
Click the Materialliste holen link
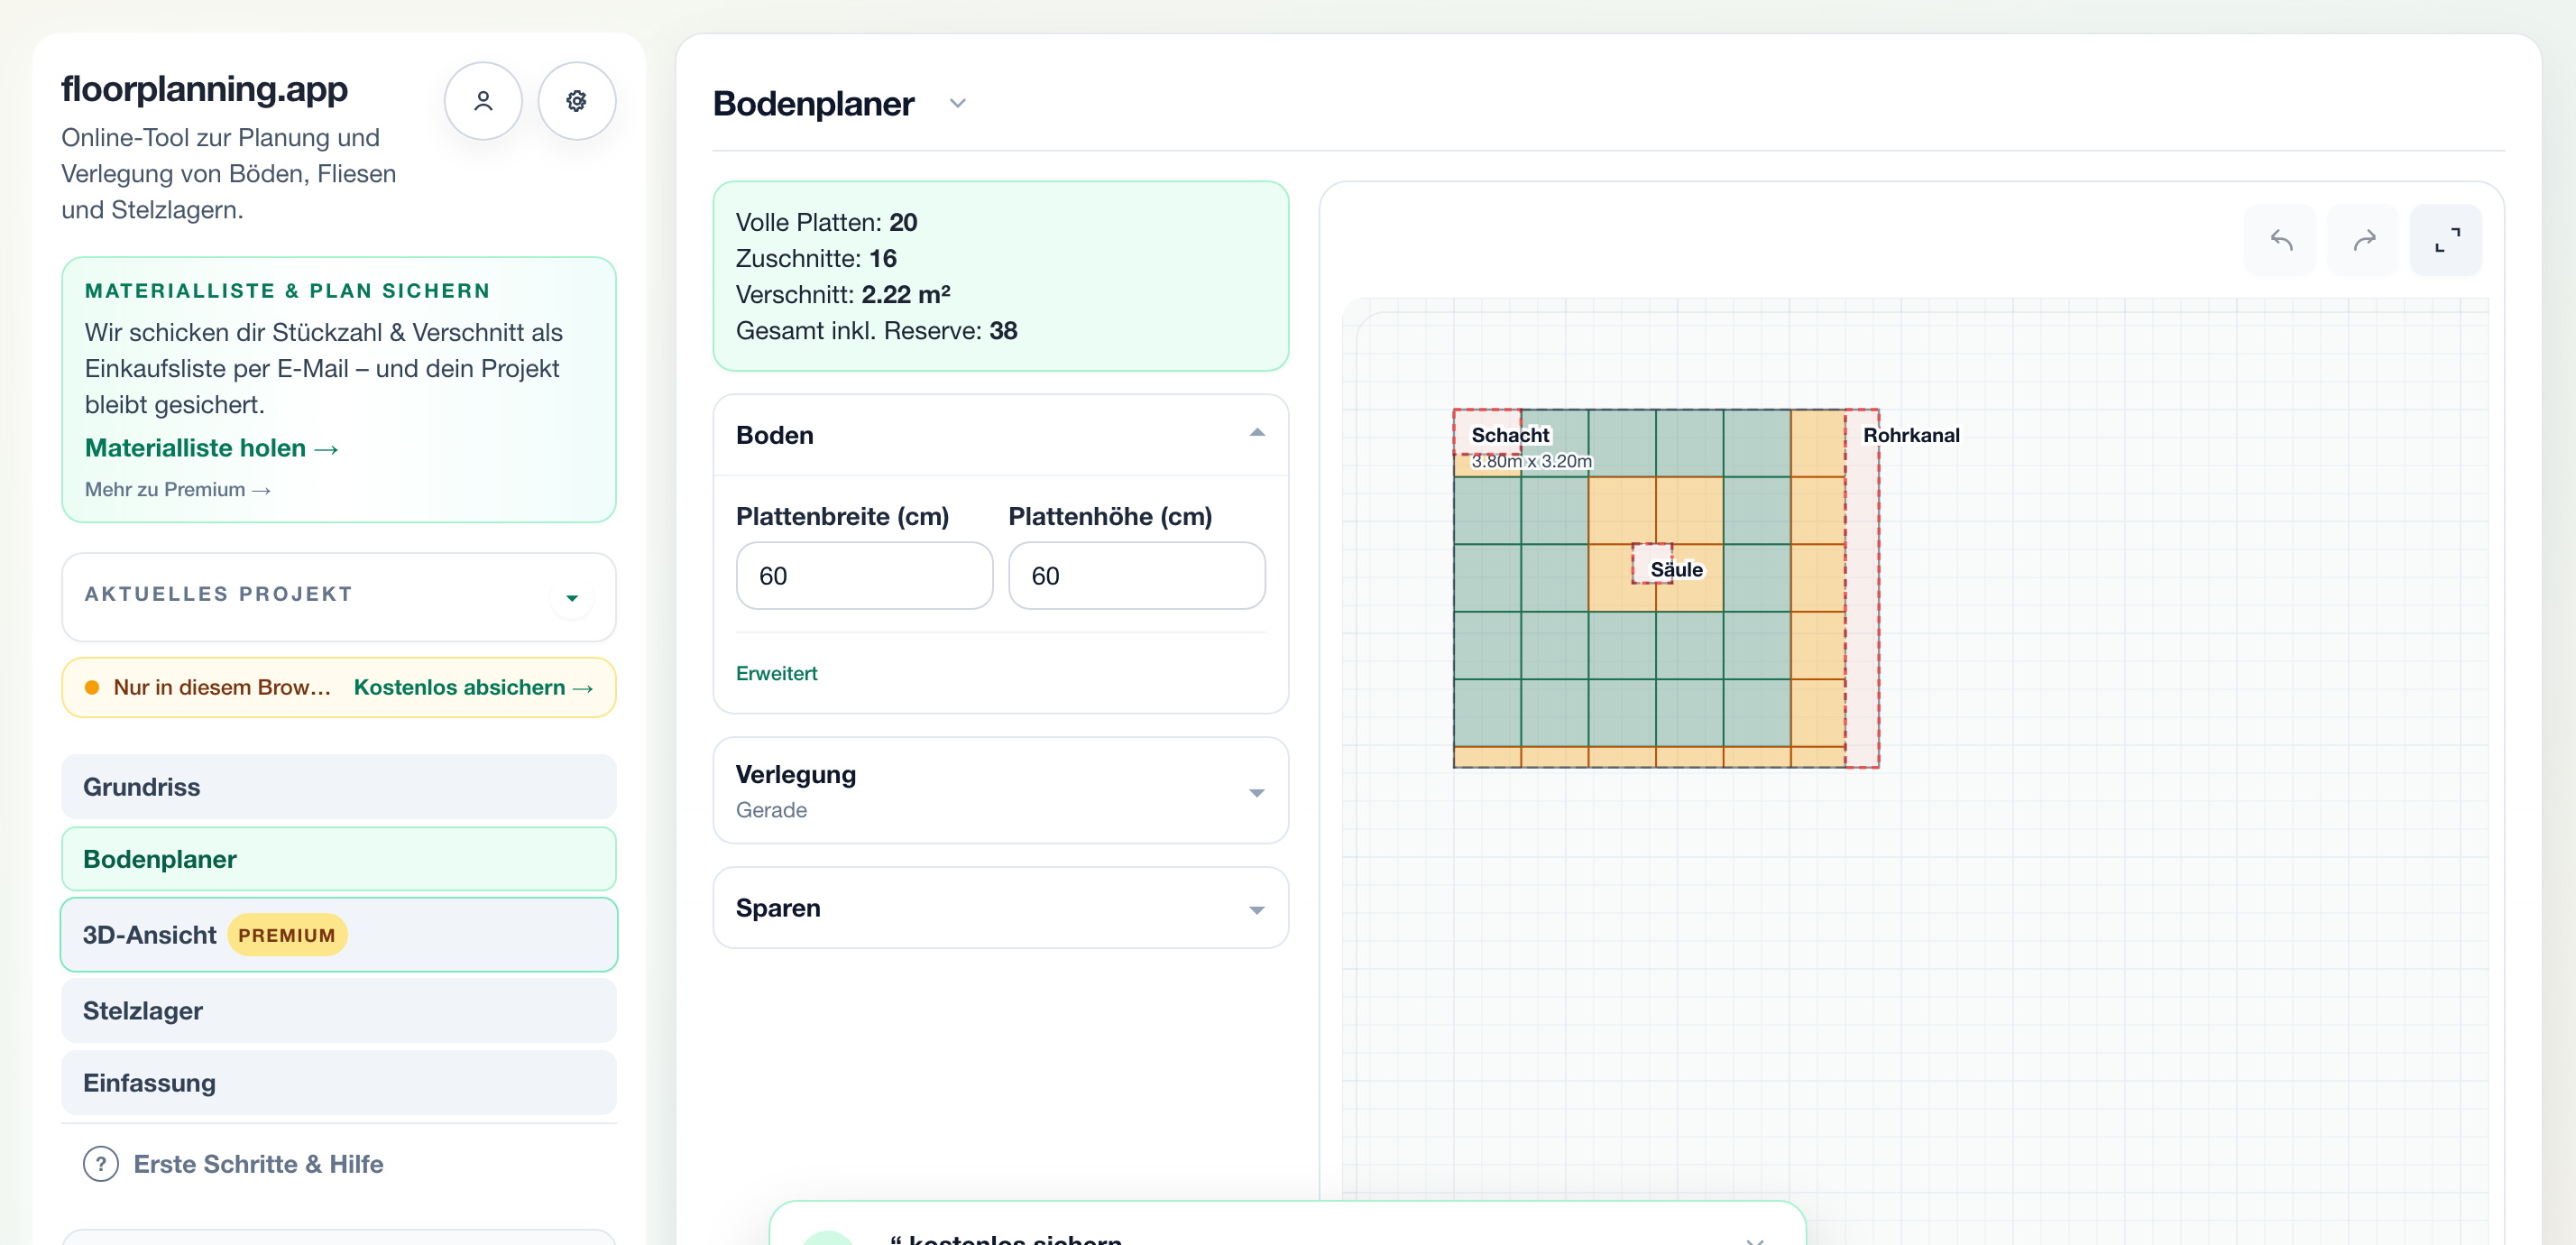(212, 448)
